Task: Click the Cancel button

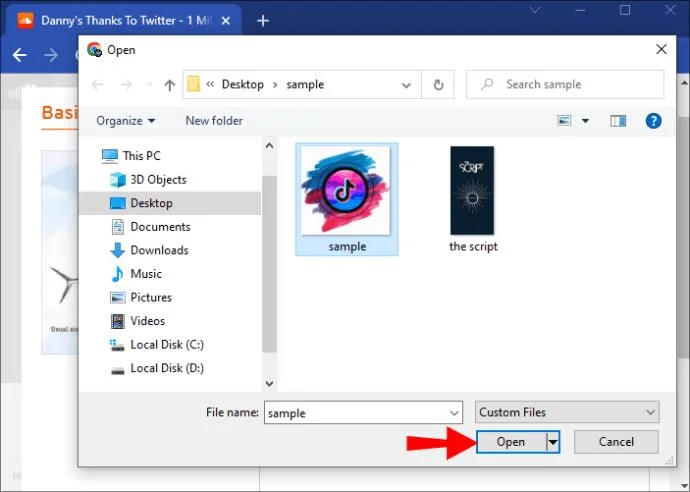Action: (616, 442)
